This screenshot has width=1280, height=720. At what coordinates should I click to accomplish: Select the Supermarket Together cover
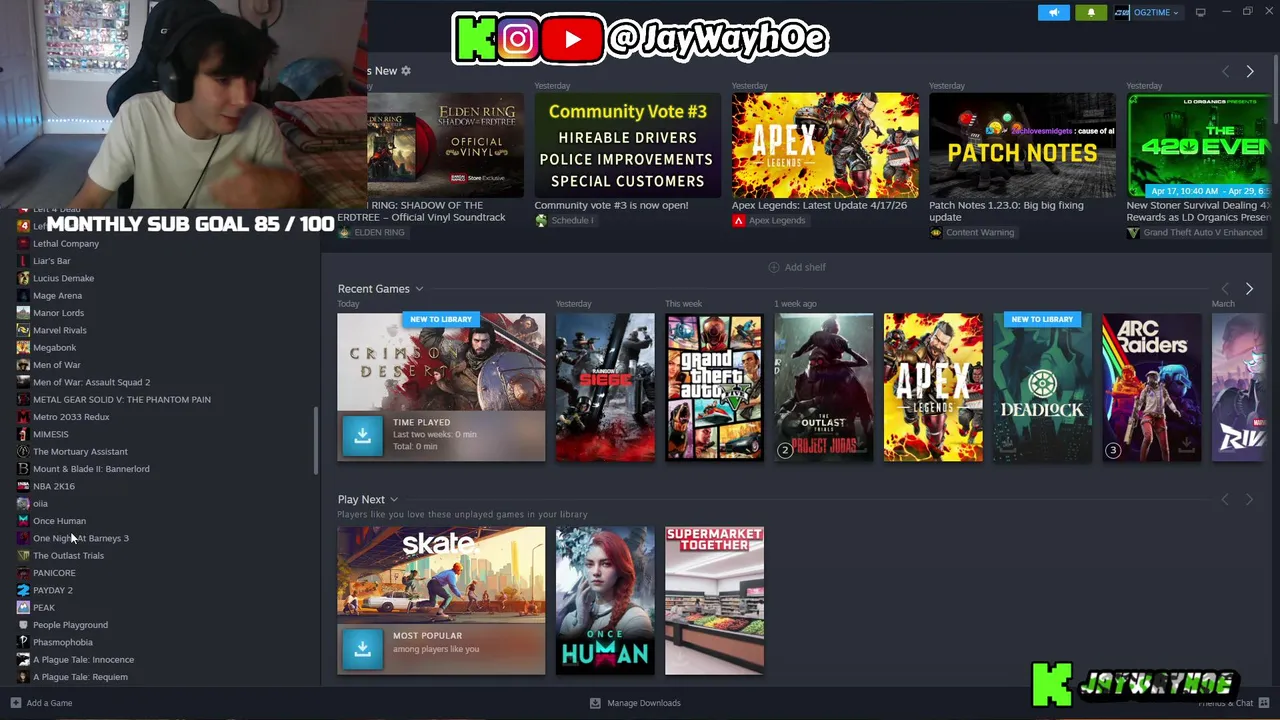(x=714, y=600)
